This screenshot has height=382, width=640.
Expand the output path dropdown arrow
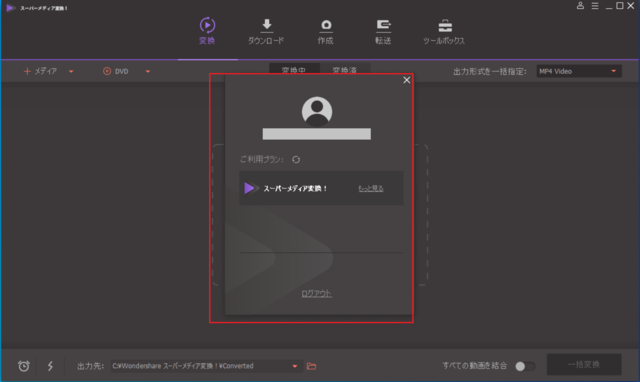pos(295,366)
